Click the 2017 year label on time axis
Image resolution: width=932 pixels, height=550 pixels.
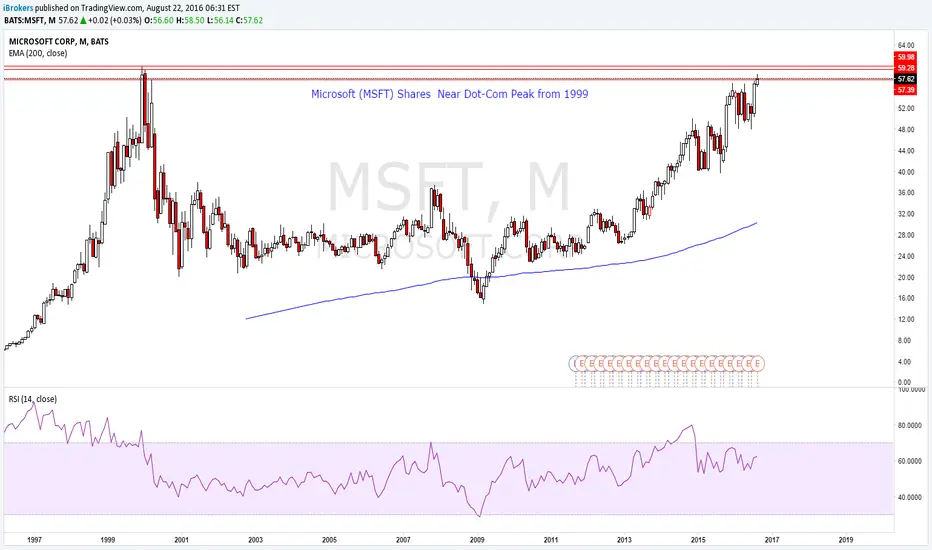[x=772, y=540]
